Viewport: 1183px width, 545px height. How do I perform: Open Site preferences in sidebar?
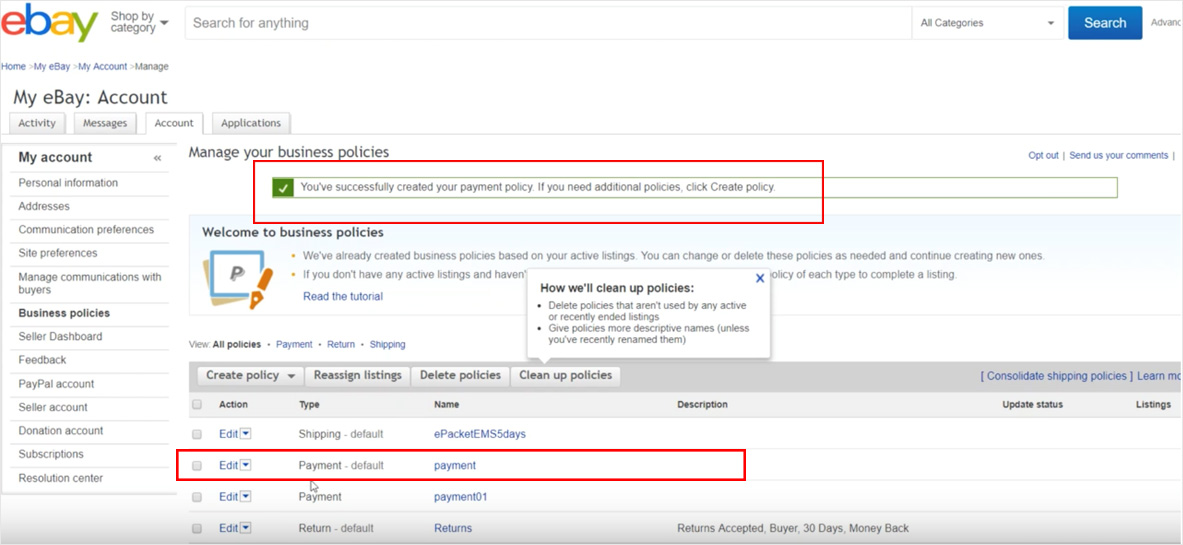coord(58,253)
